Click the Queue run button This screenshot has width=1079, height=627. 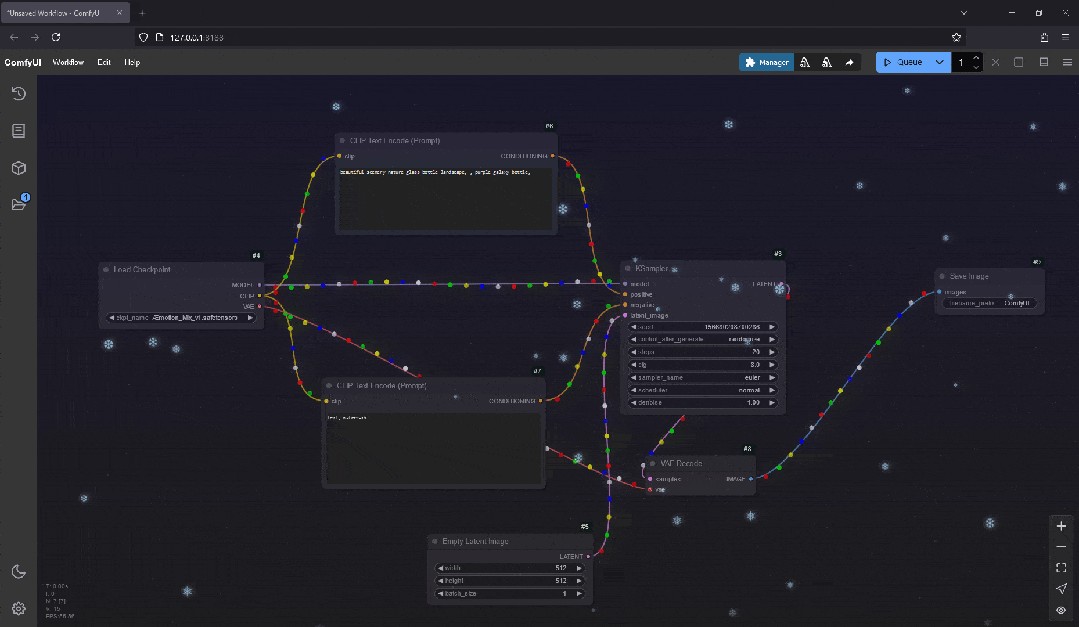pos(904,62)
